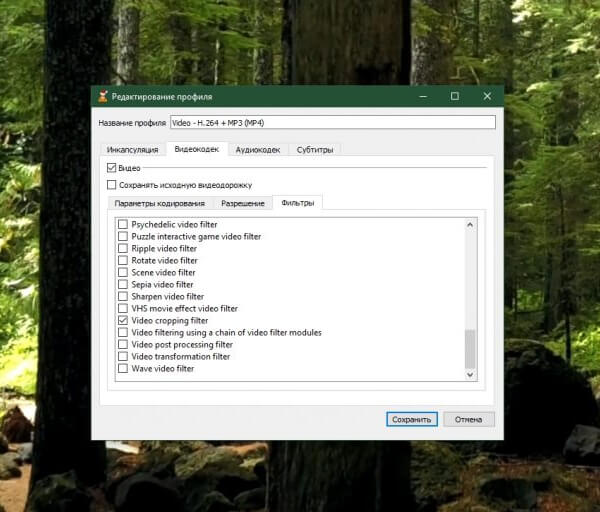Open the Аудиокодек tab
This screenshot has height=512, width=600.
click(257, 150)
